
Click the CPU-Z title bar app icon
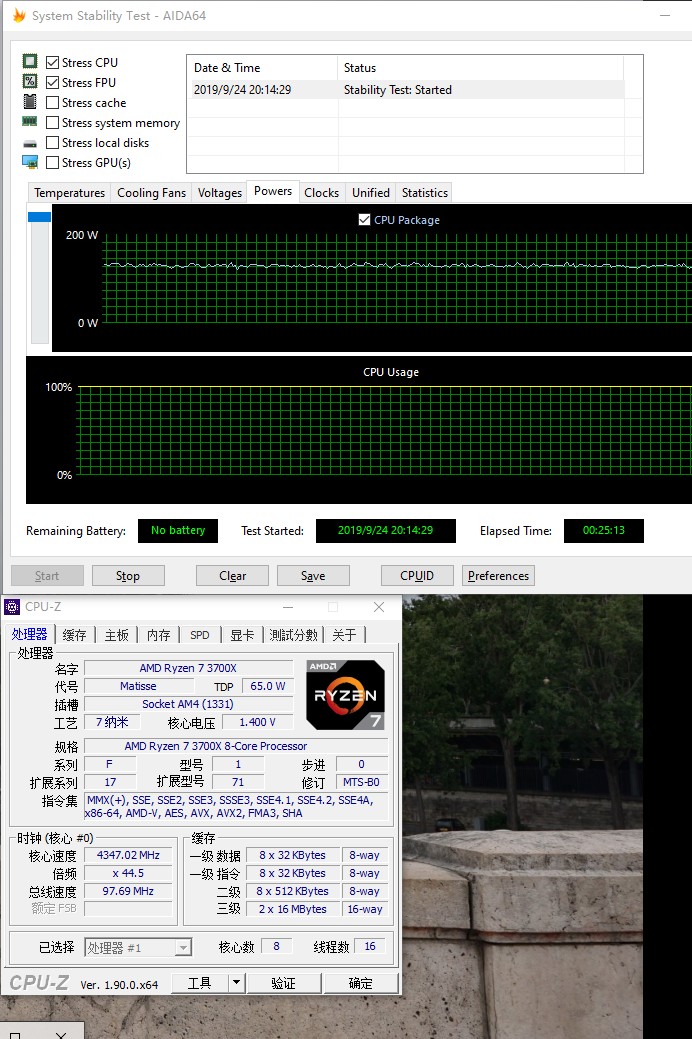click(12, 606)
